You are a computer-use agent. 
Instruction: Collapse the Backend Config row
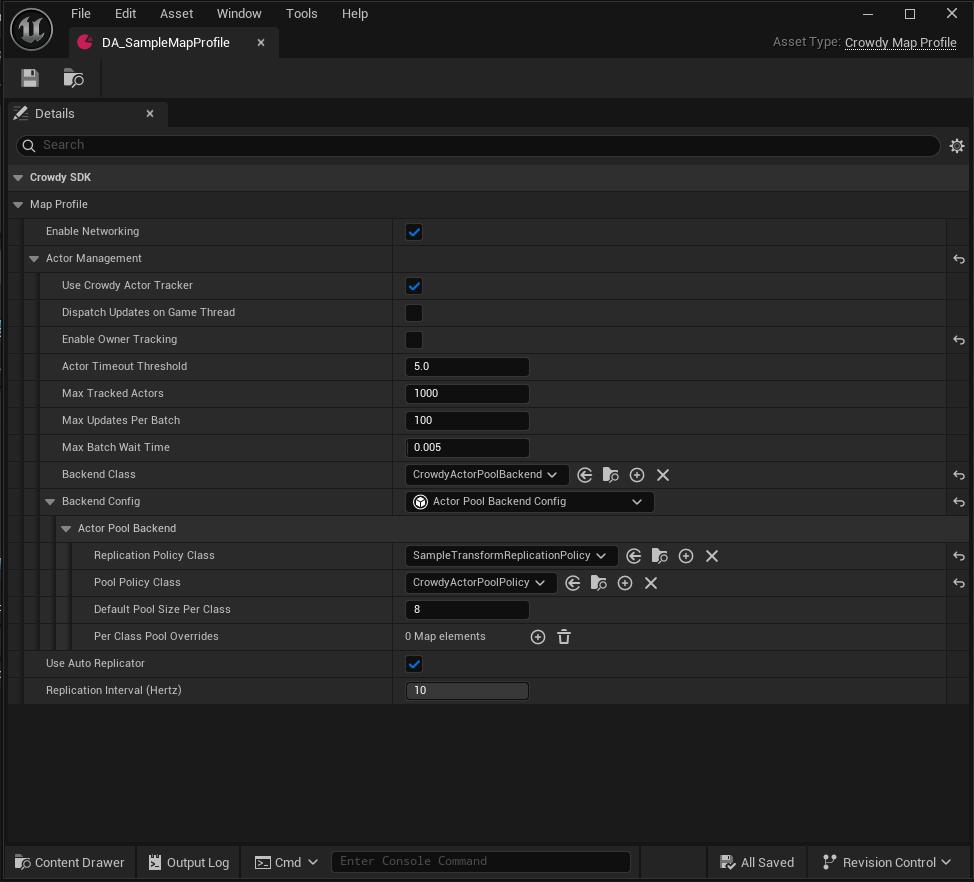click(50, 501)
